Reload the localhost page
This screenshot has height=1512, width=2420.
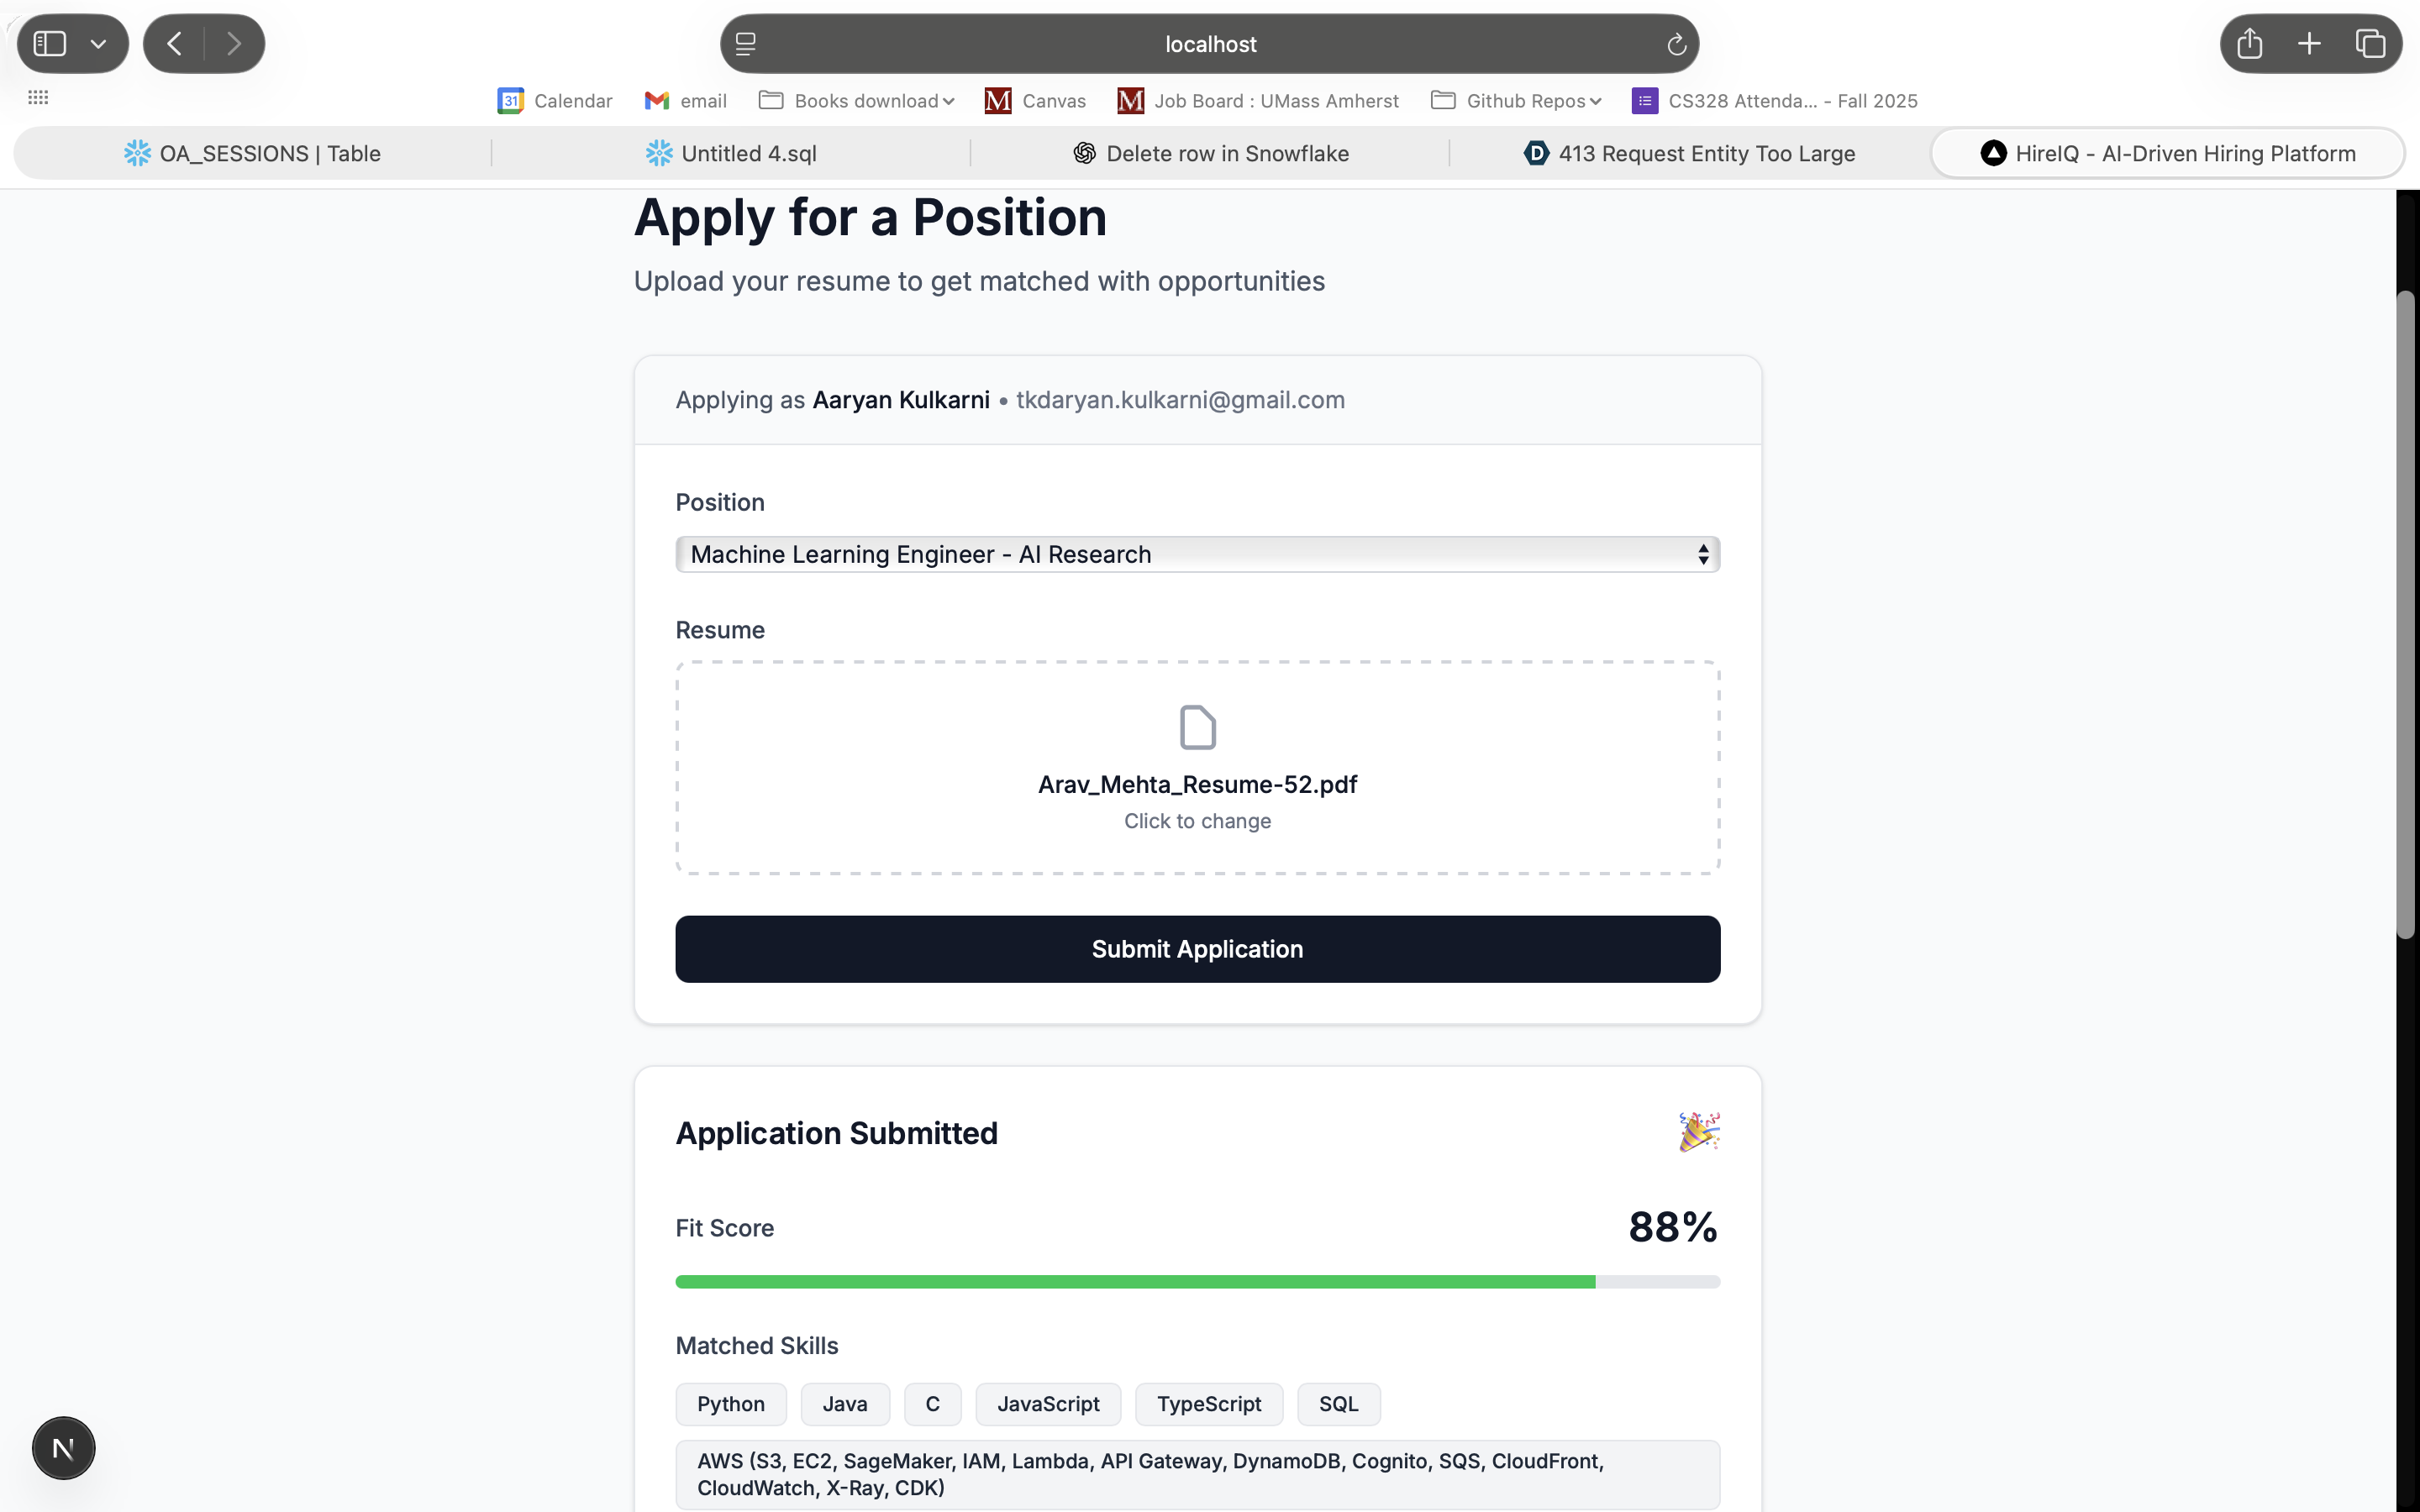(1676, 44)
